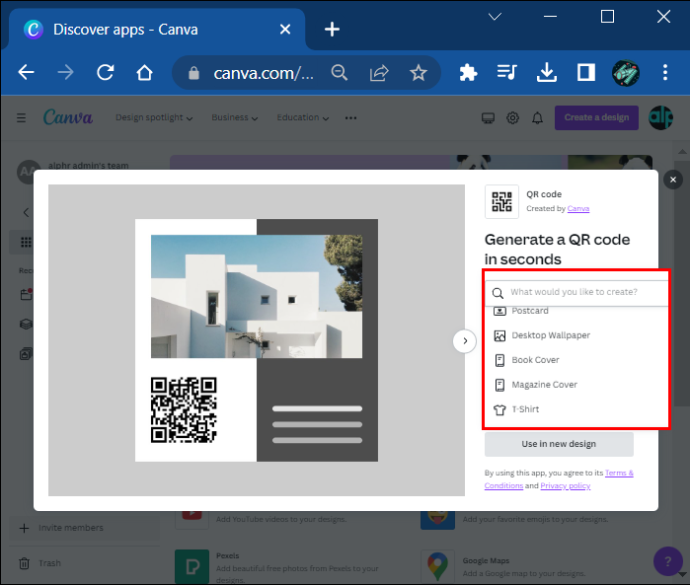Open the browser home page

(144, 72)
